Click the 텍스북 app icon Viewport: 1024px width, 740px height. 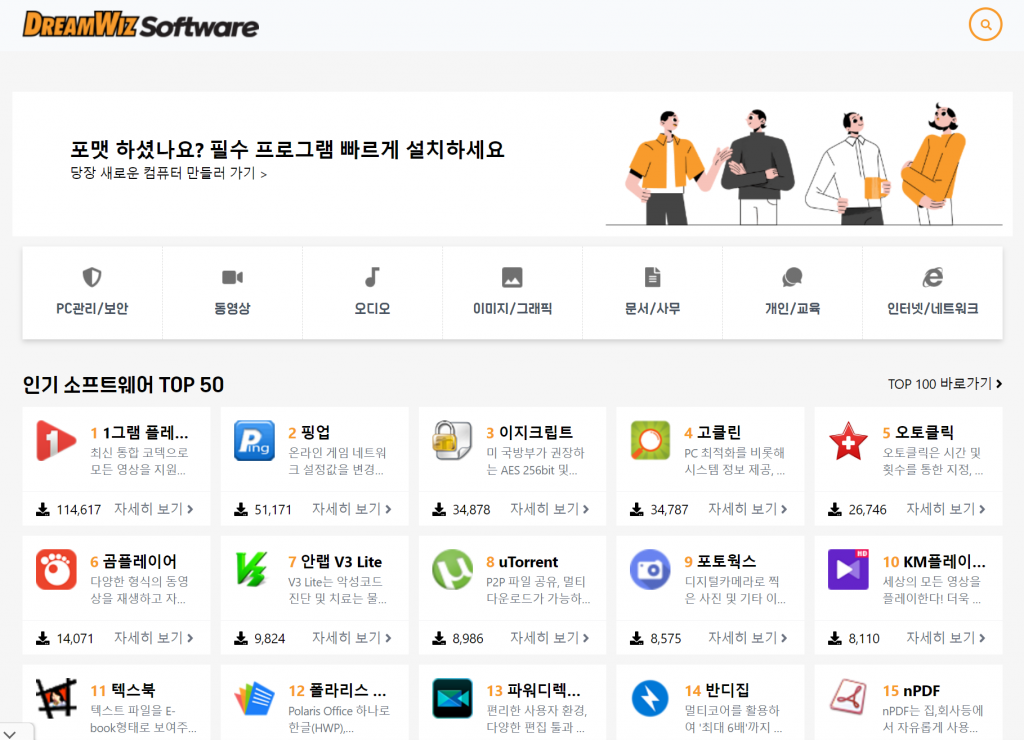coord(56,698)
